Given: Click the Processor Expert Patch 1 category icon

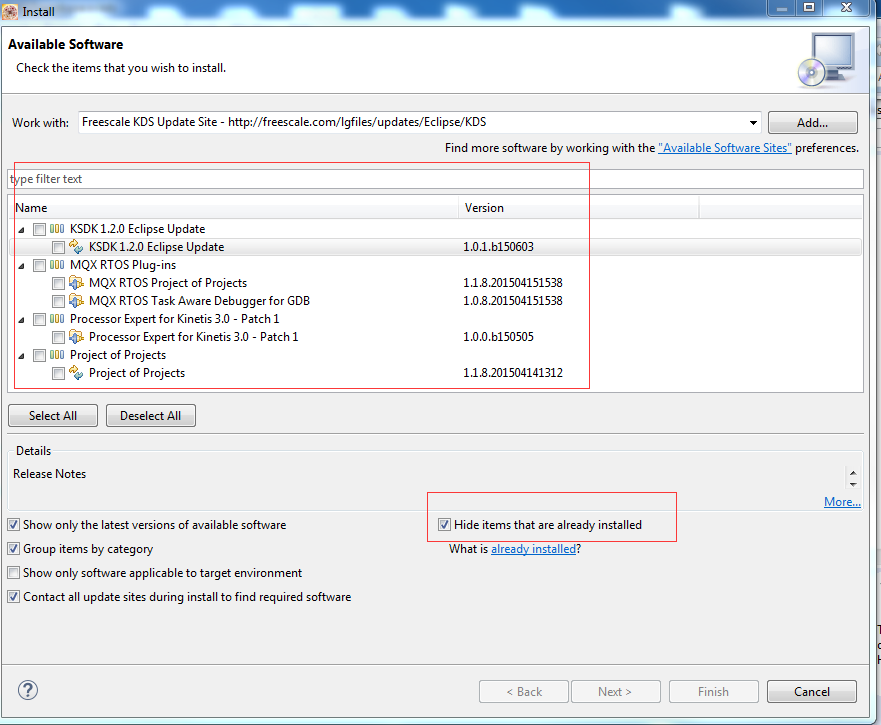Looking at the screenshot, I should click(x=57, y=319).
